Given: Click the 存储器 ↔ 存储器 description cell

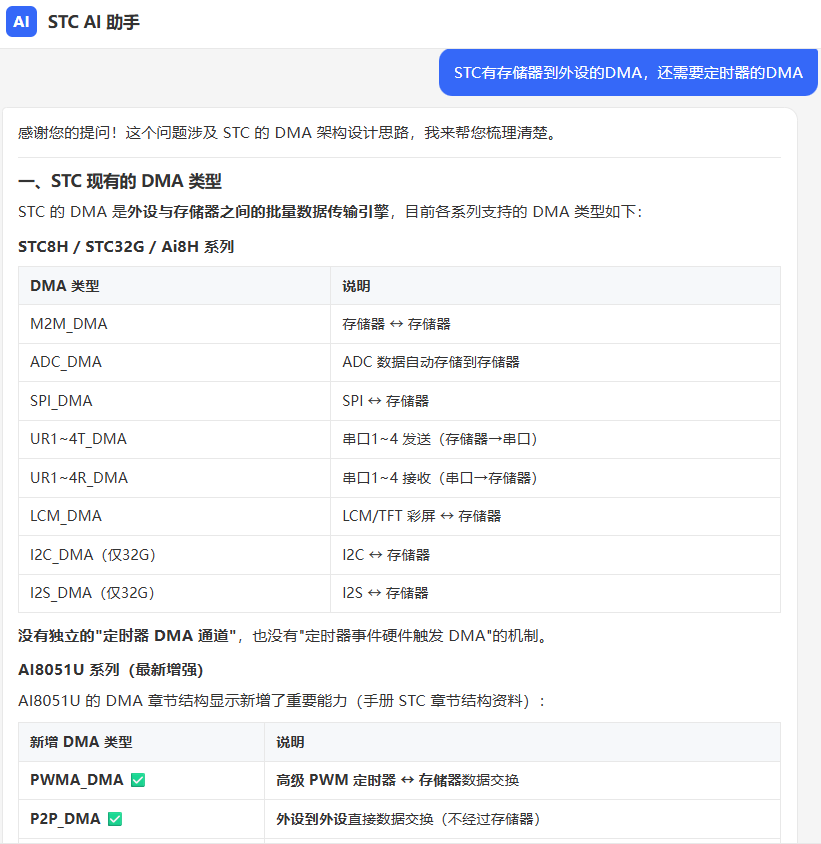Looking at the screenshot, I should pyautogui.click(x=556, y=324).
